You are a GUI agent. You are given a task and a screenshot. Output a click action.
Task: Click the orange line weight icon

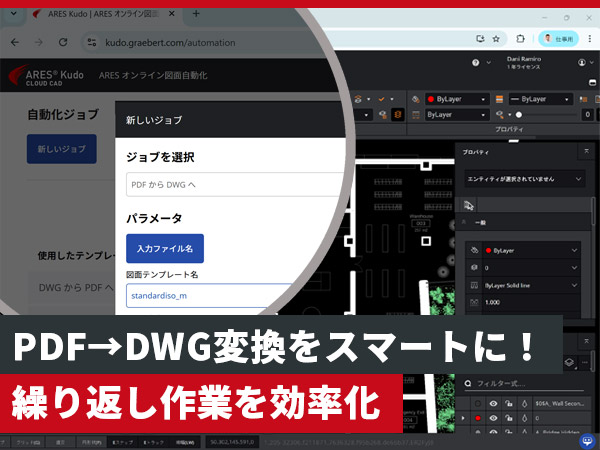(499, 99)
